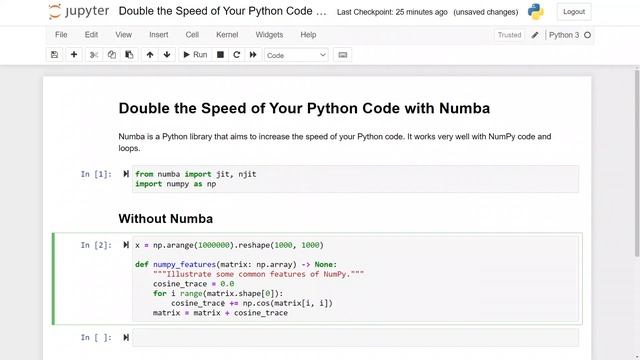Viewport: 640px width, 360px height.
Task: Click the Python logo icon
Action: (x=536, y=12)
